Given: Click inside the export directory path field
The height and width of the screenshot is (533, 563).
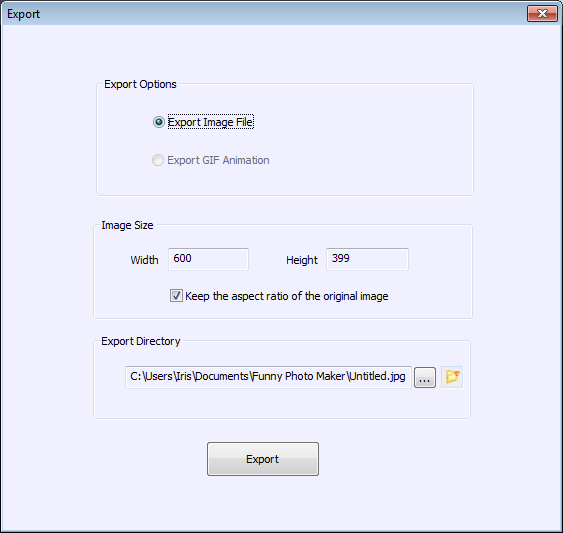Looking at the screenshot, I should 268,377.
